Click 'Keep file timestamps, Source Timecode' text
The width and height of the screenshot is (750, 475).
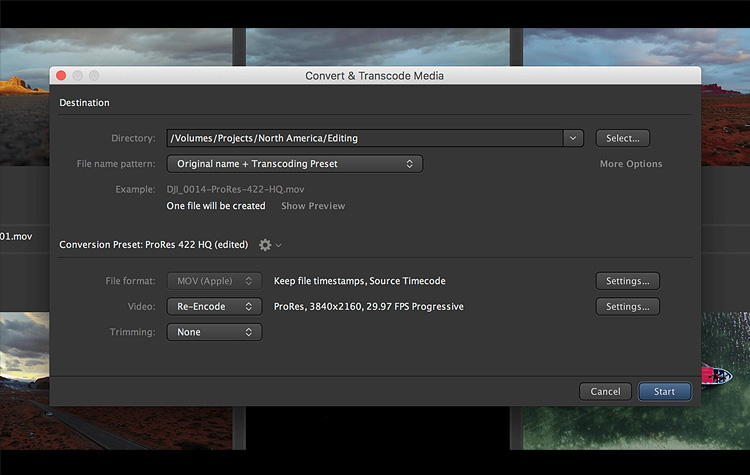pos(359,281)
